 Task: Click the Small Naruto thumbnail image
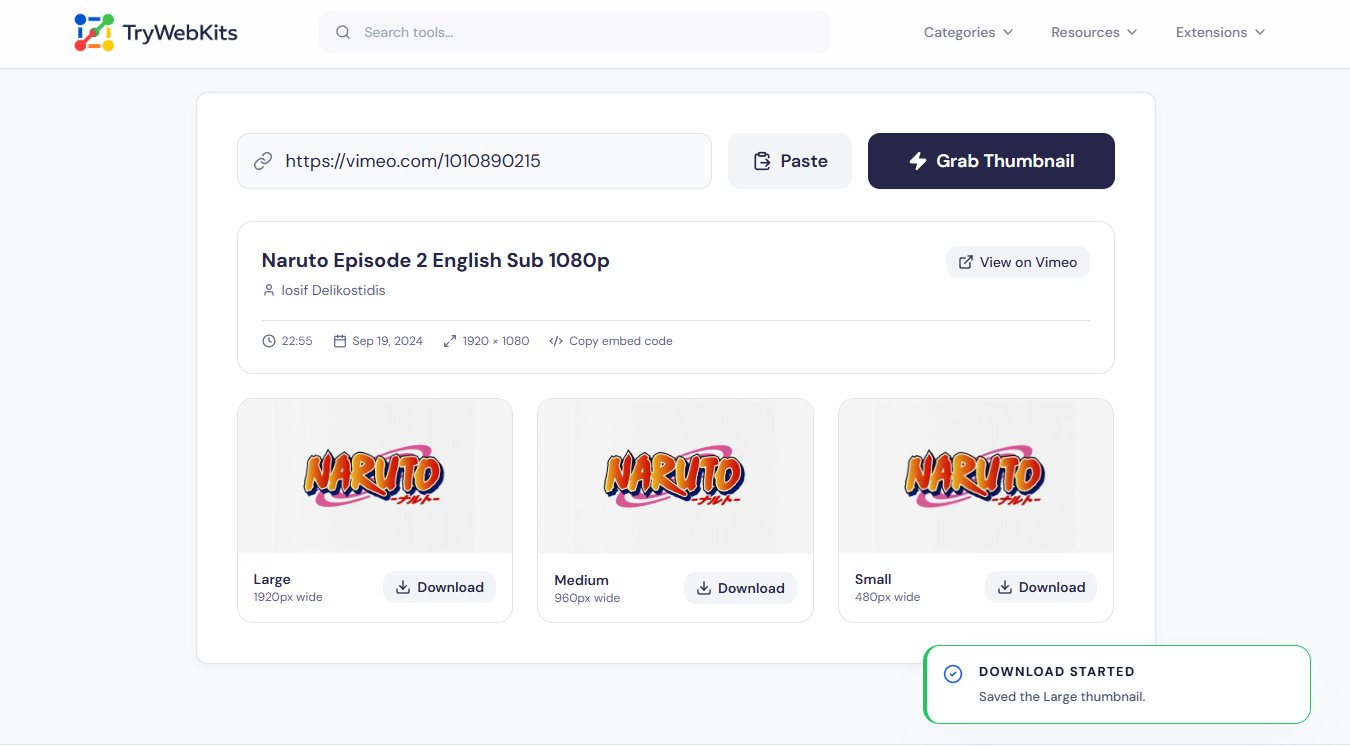click(976, 476)
